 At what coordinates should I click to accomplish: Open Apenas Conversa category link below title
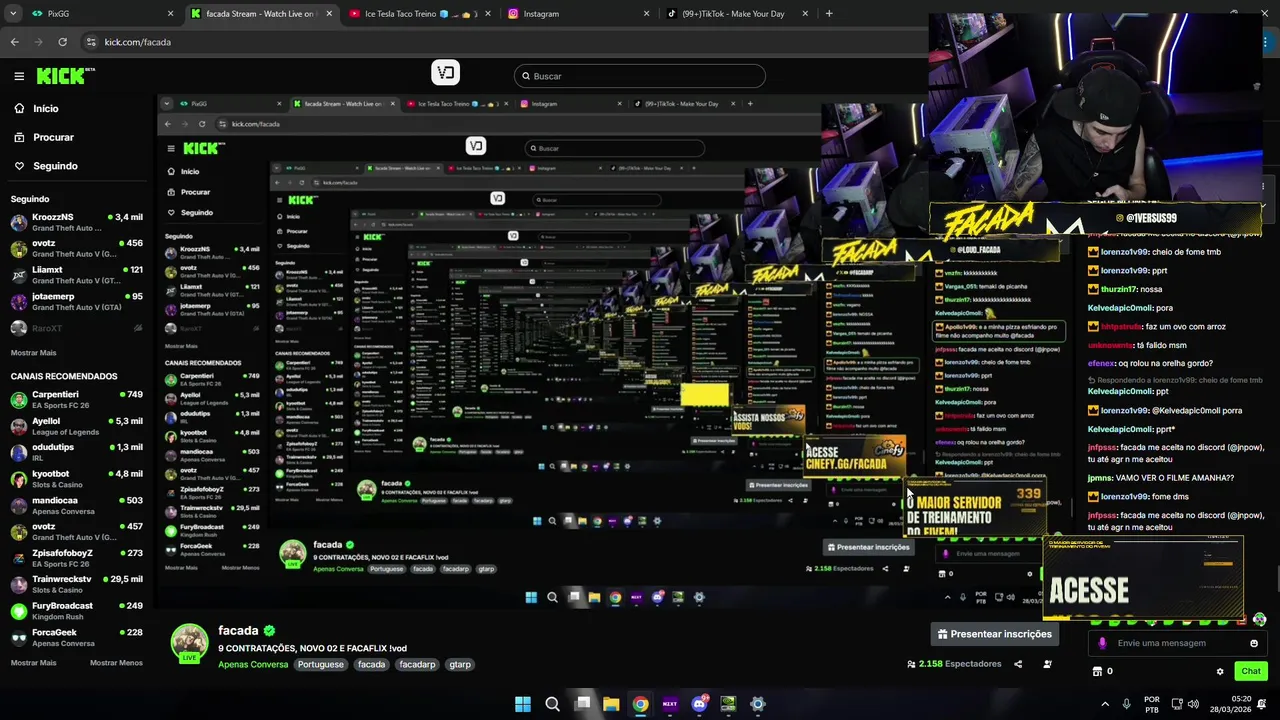[253, 664]
